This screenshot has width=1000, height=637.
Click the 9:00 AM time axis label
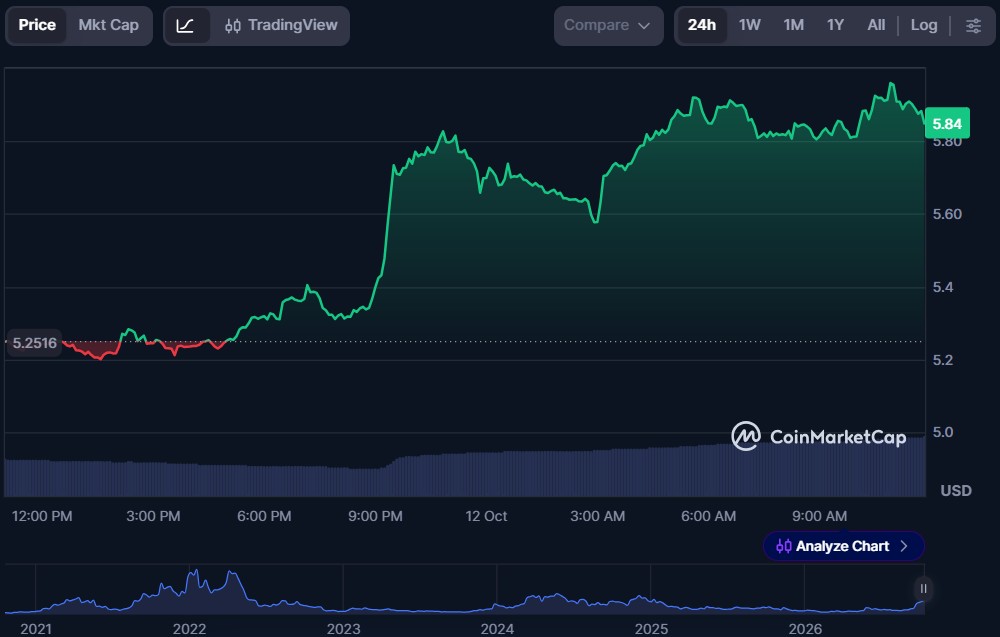(x=820, y=516)
